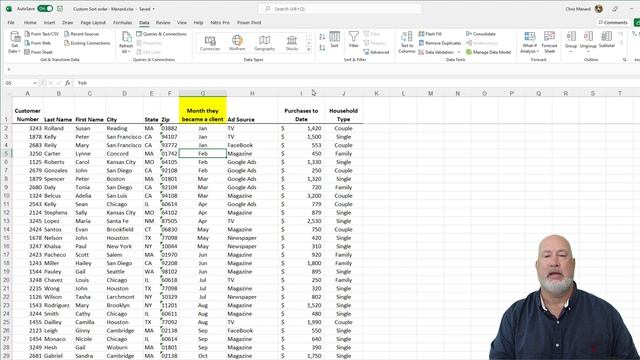This screenshot has height=360, width=640.
Task: Open Advanced filter options
Action: point(376,52)
